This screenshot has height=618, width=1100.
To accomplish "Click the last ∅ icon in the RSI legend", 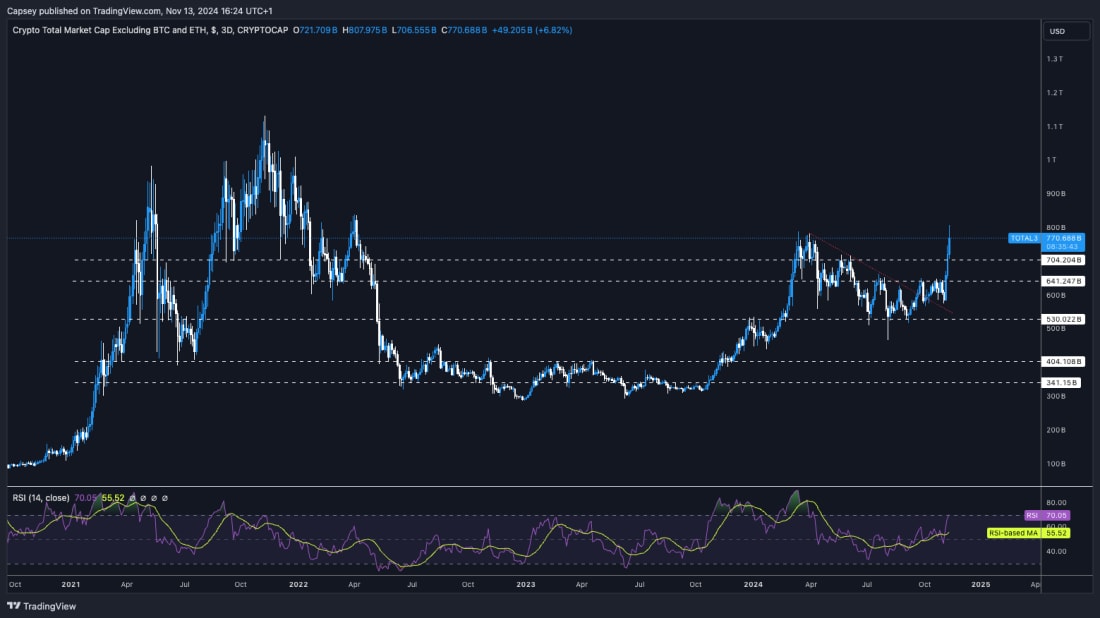I will (x=165, y=498).
